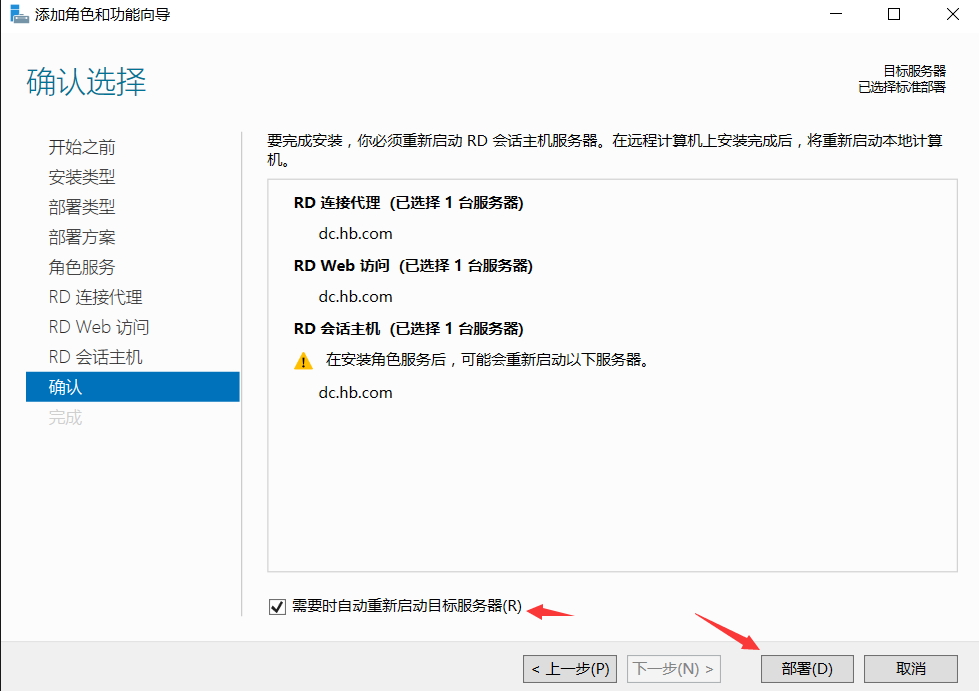The height and width of the screenshot is (691, 979).
Task: Click the RD Web 访问 heading in summary
Action: pyautogui.click(x=413, y=266)
